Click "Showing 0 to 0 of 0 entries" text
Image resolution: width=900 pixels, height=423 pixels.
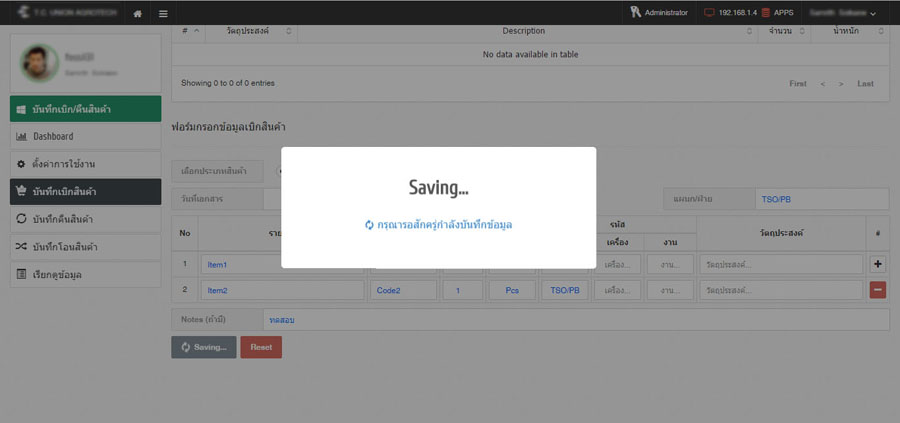click(228, 83)
